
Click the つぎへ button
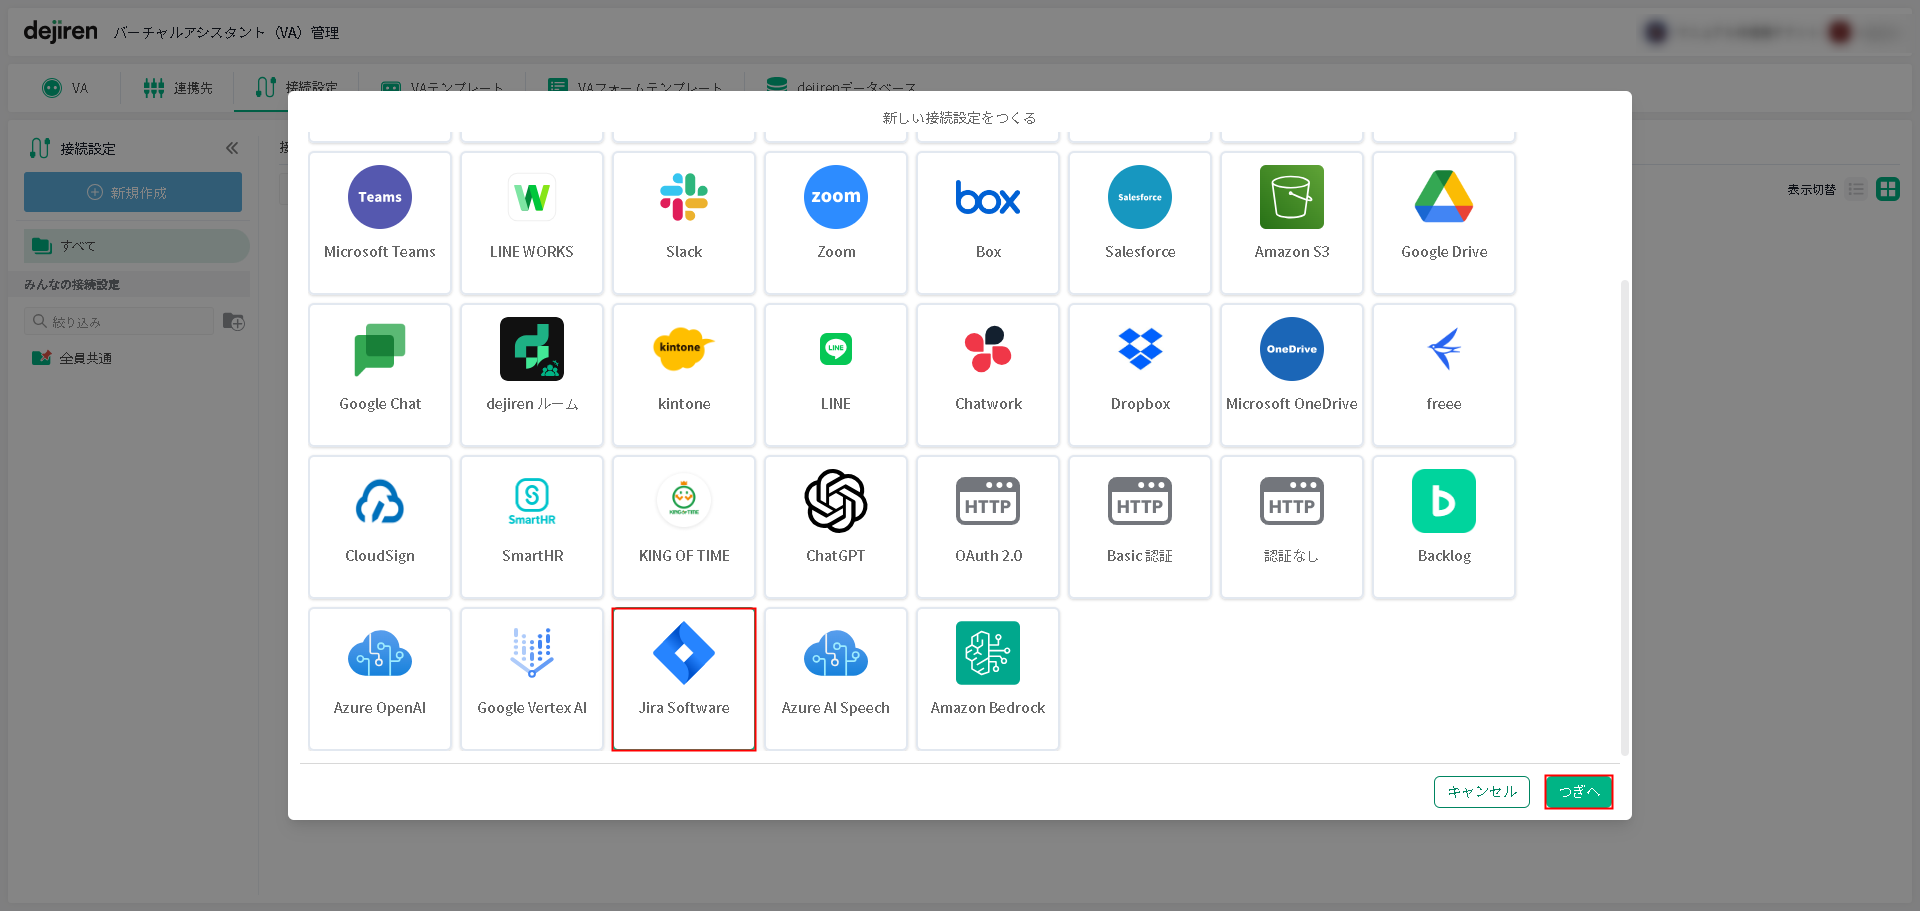(x=1579, y=791)
